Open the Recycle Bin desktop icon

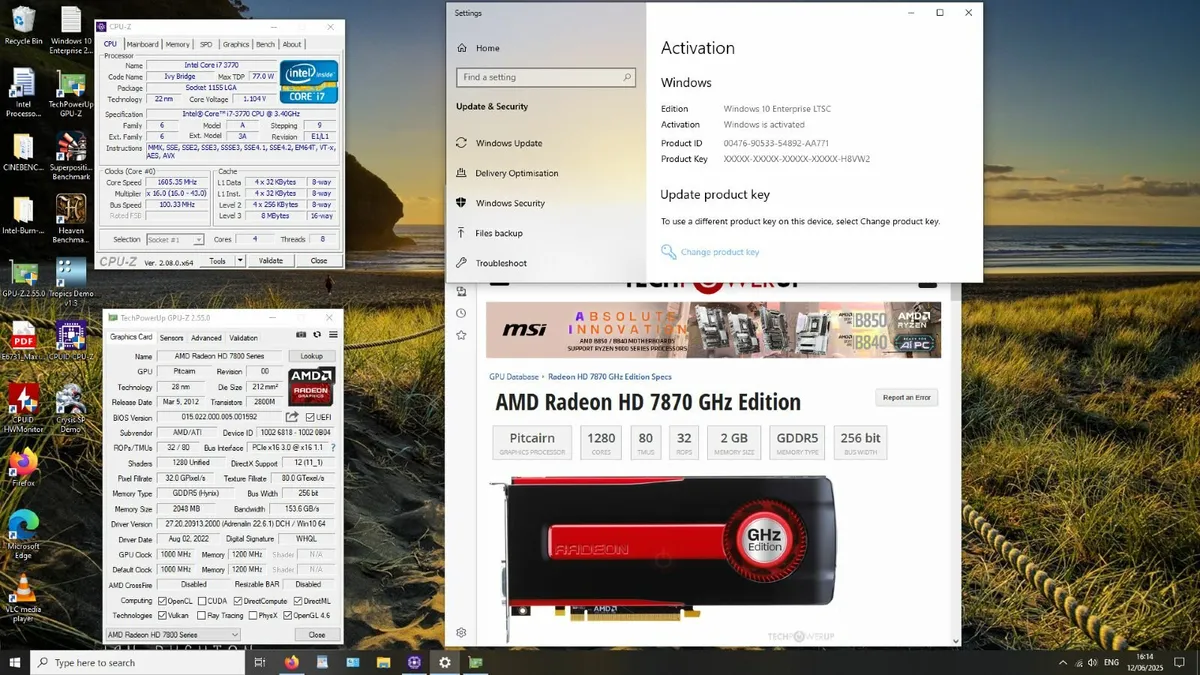[x=22, y=25]
